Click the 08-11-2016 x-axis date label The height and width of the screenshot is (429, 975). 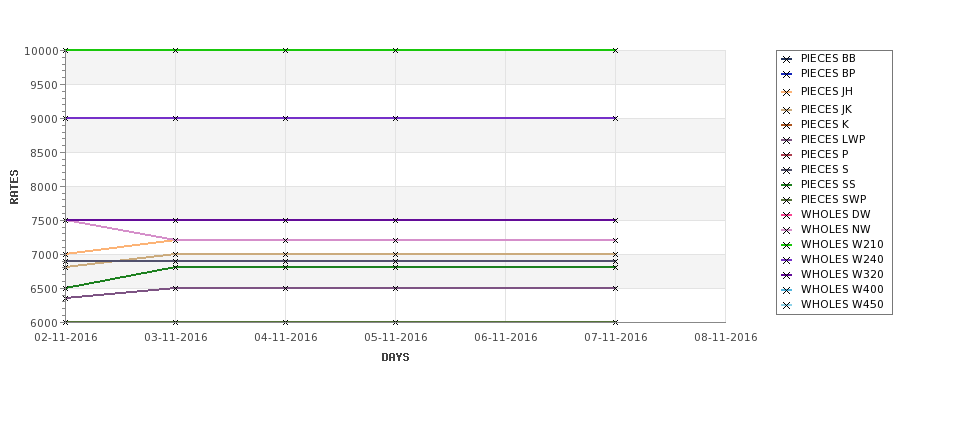[726, 338]
